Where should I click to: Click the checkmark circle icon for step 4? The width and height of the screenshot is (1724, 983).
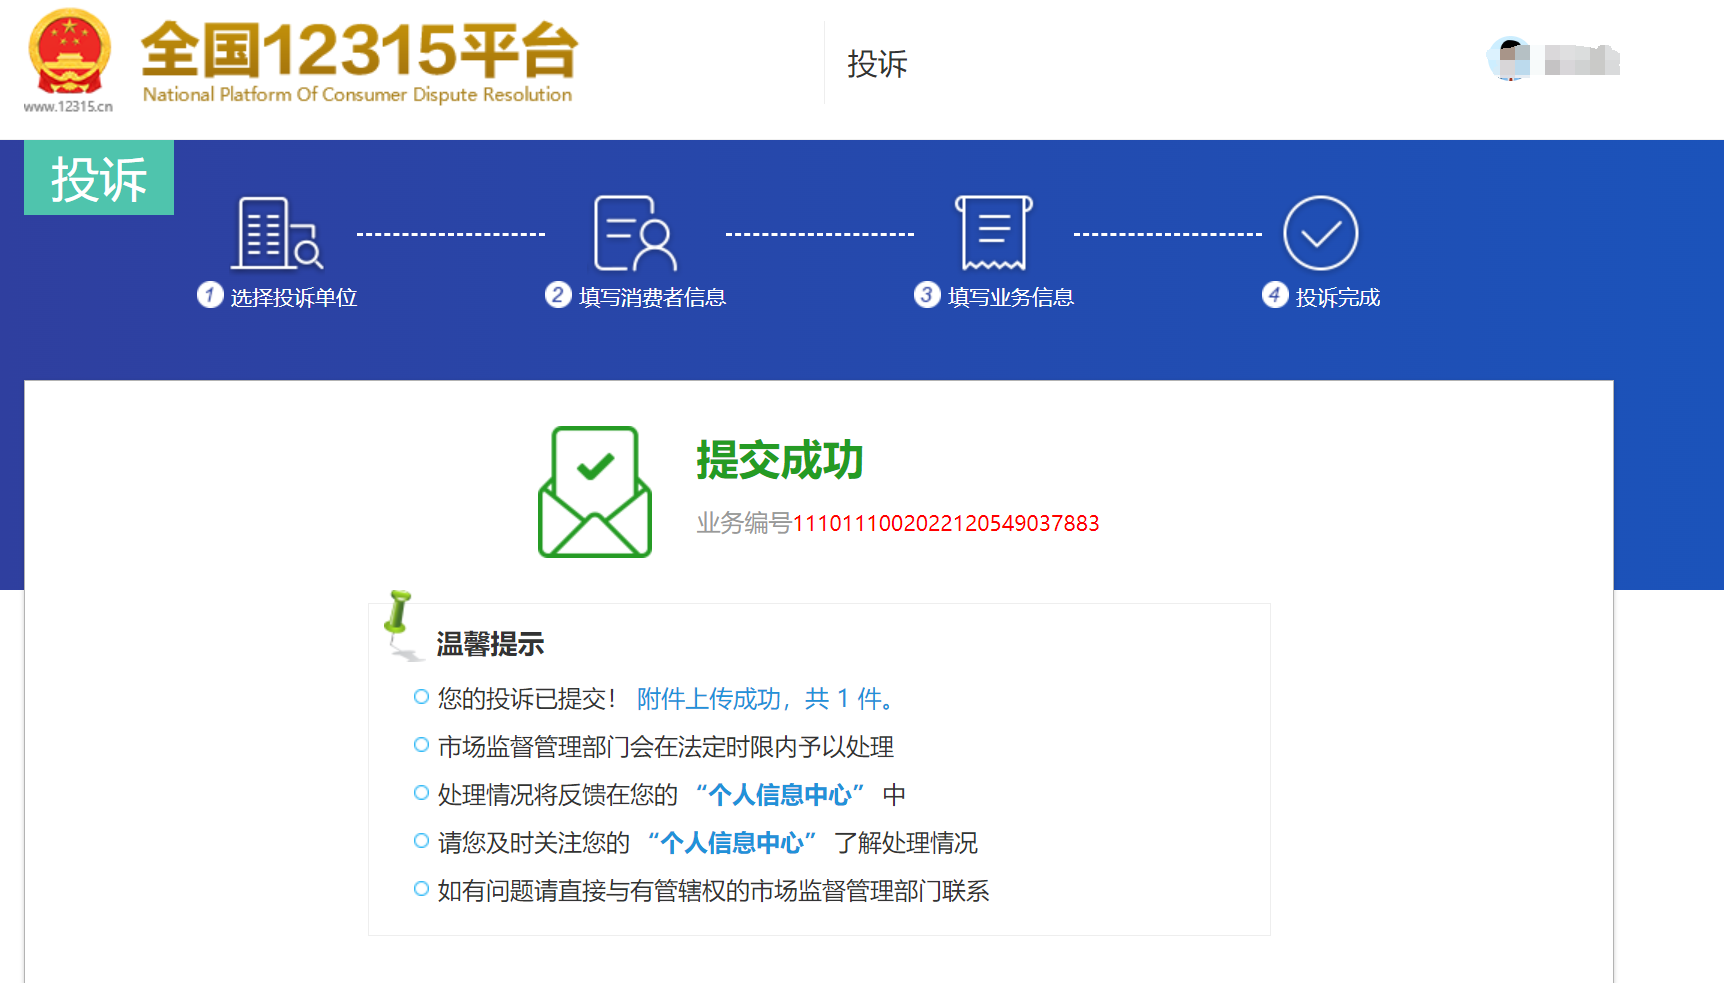point(1320,233)
